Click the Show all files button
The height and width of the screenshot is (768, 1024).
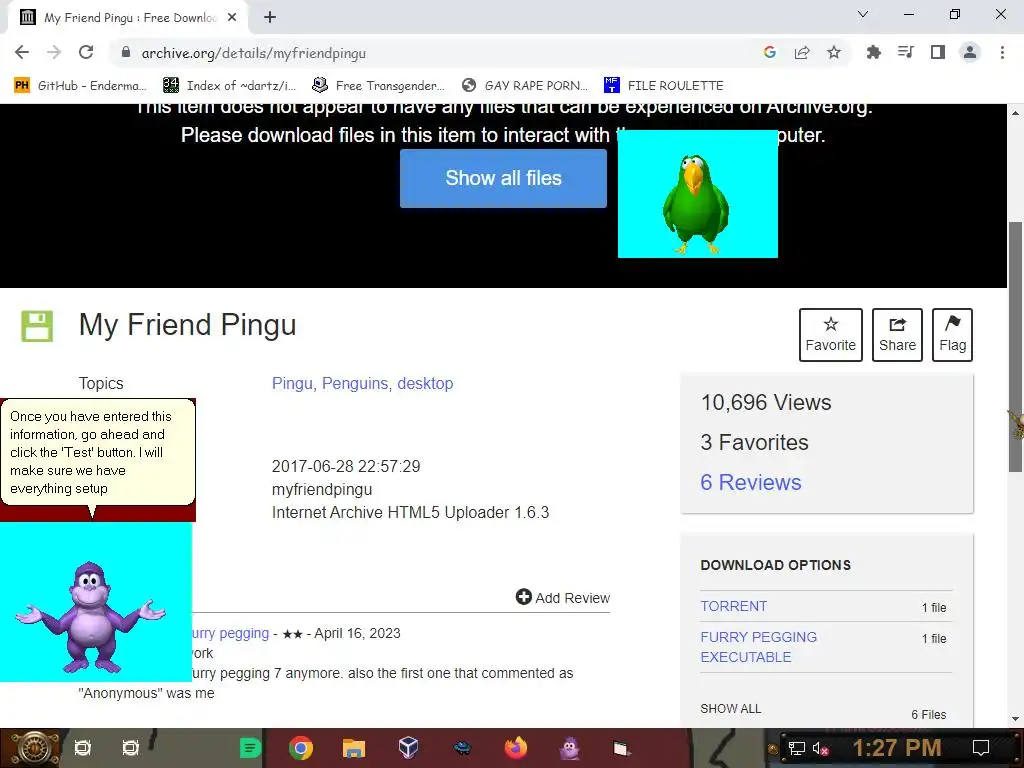point(503,178)
